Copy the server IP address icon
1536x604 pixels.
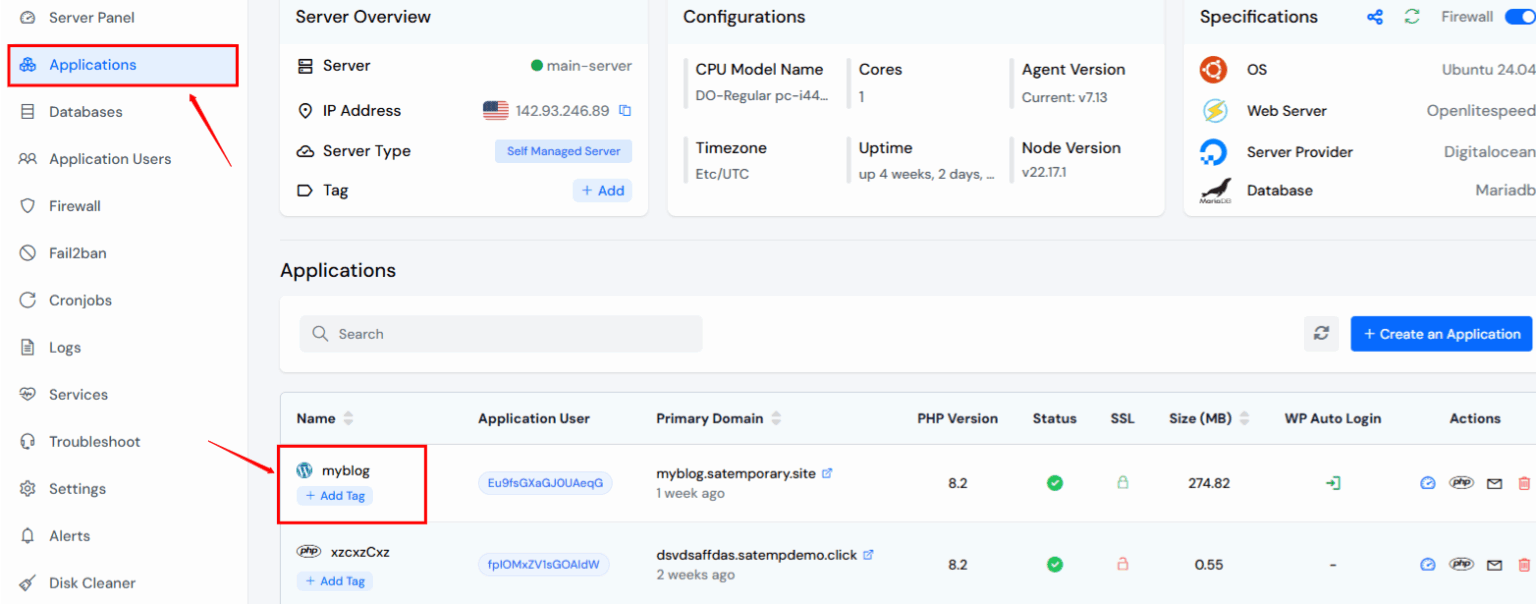tap(625, 111)
